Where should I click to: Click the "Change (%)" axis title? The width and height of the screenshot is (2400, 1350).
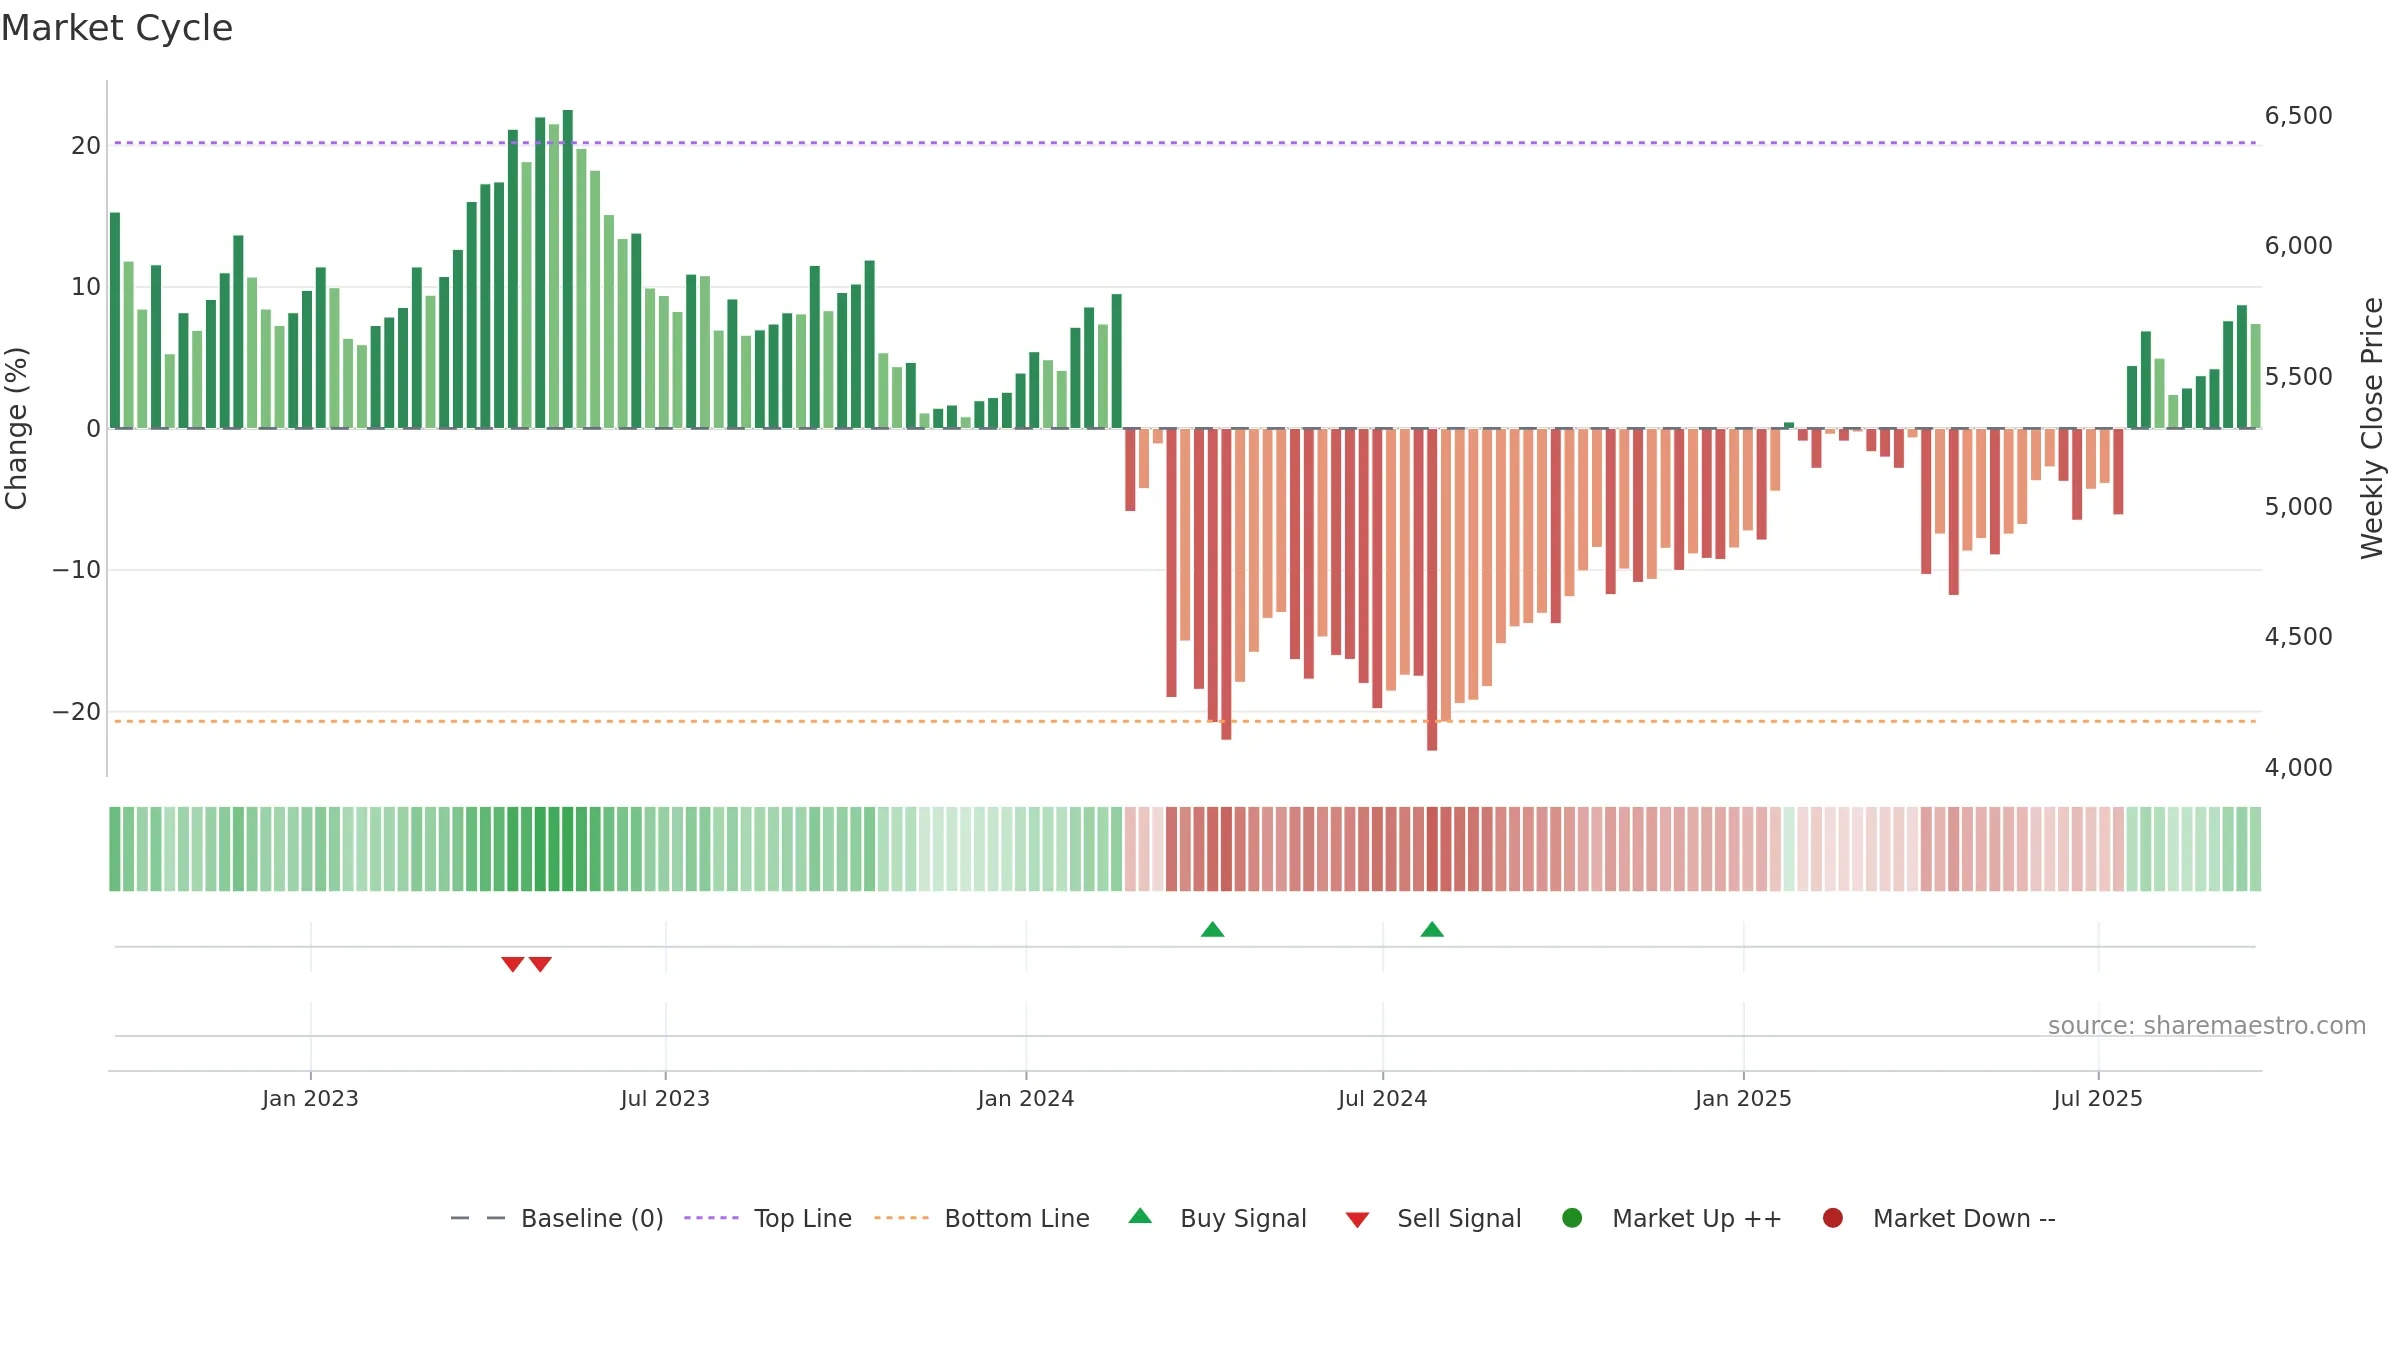(x=16, y=428)
